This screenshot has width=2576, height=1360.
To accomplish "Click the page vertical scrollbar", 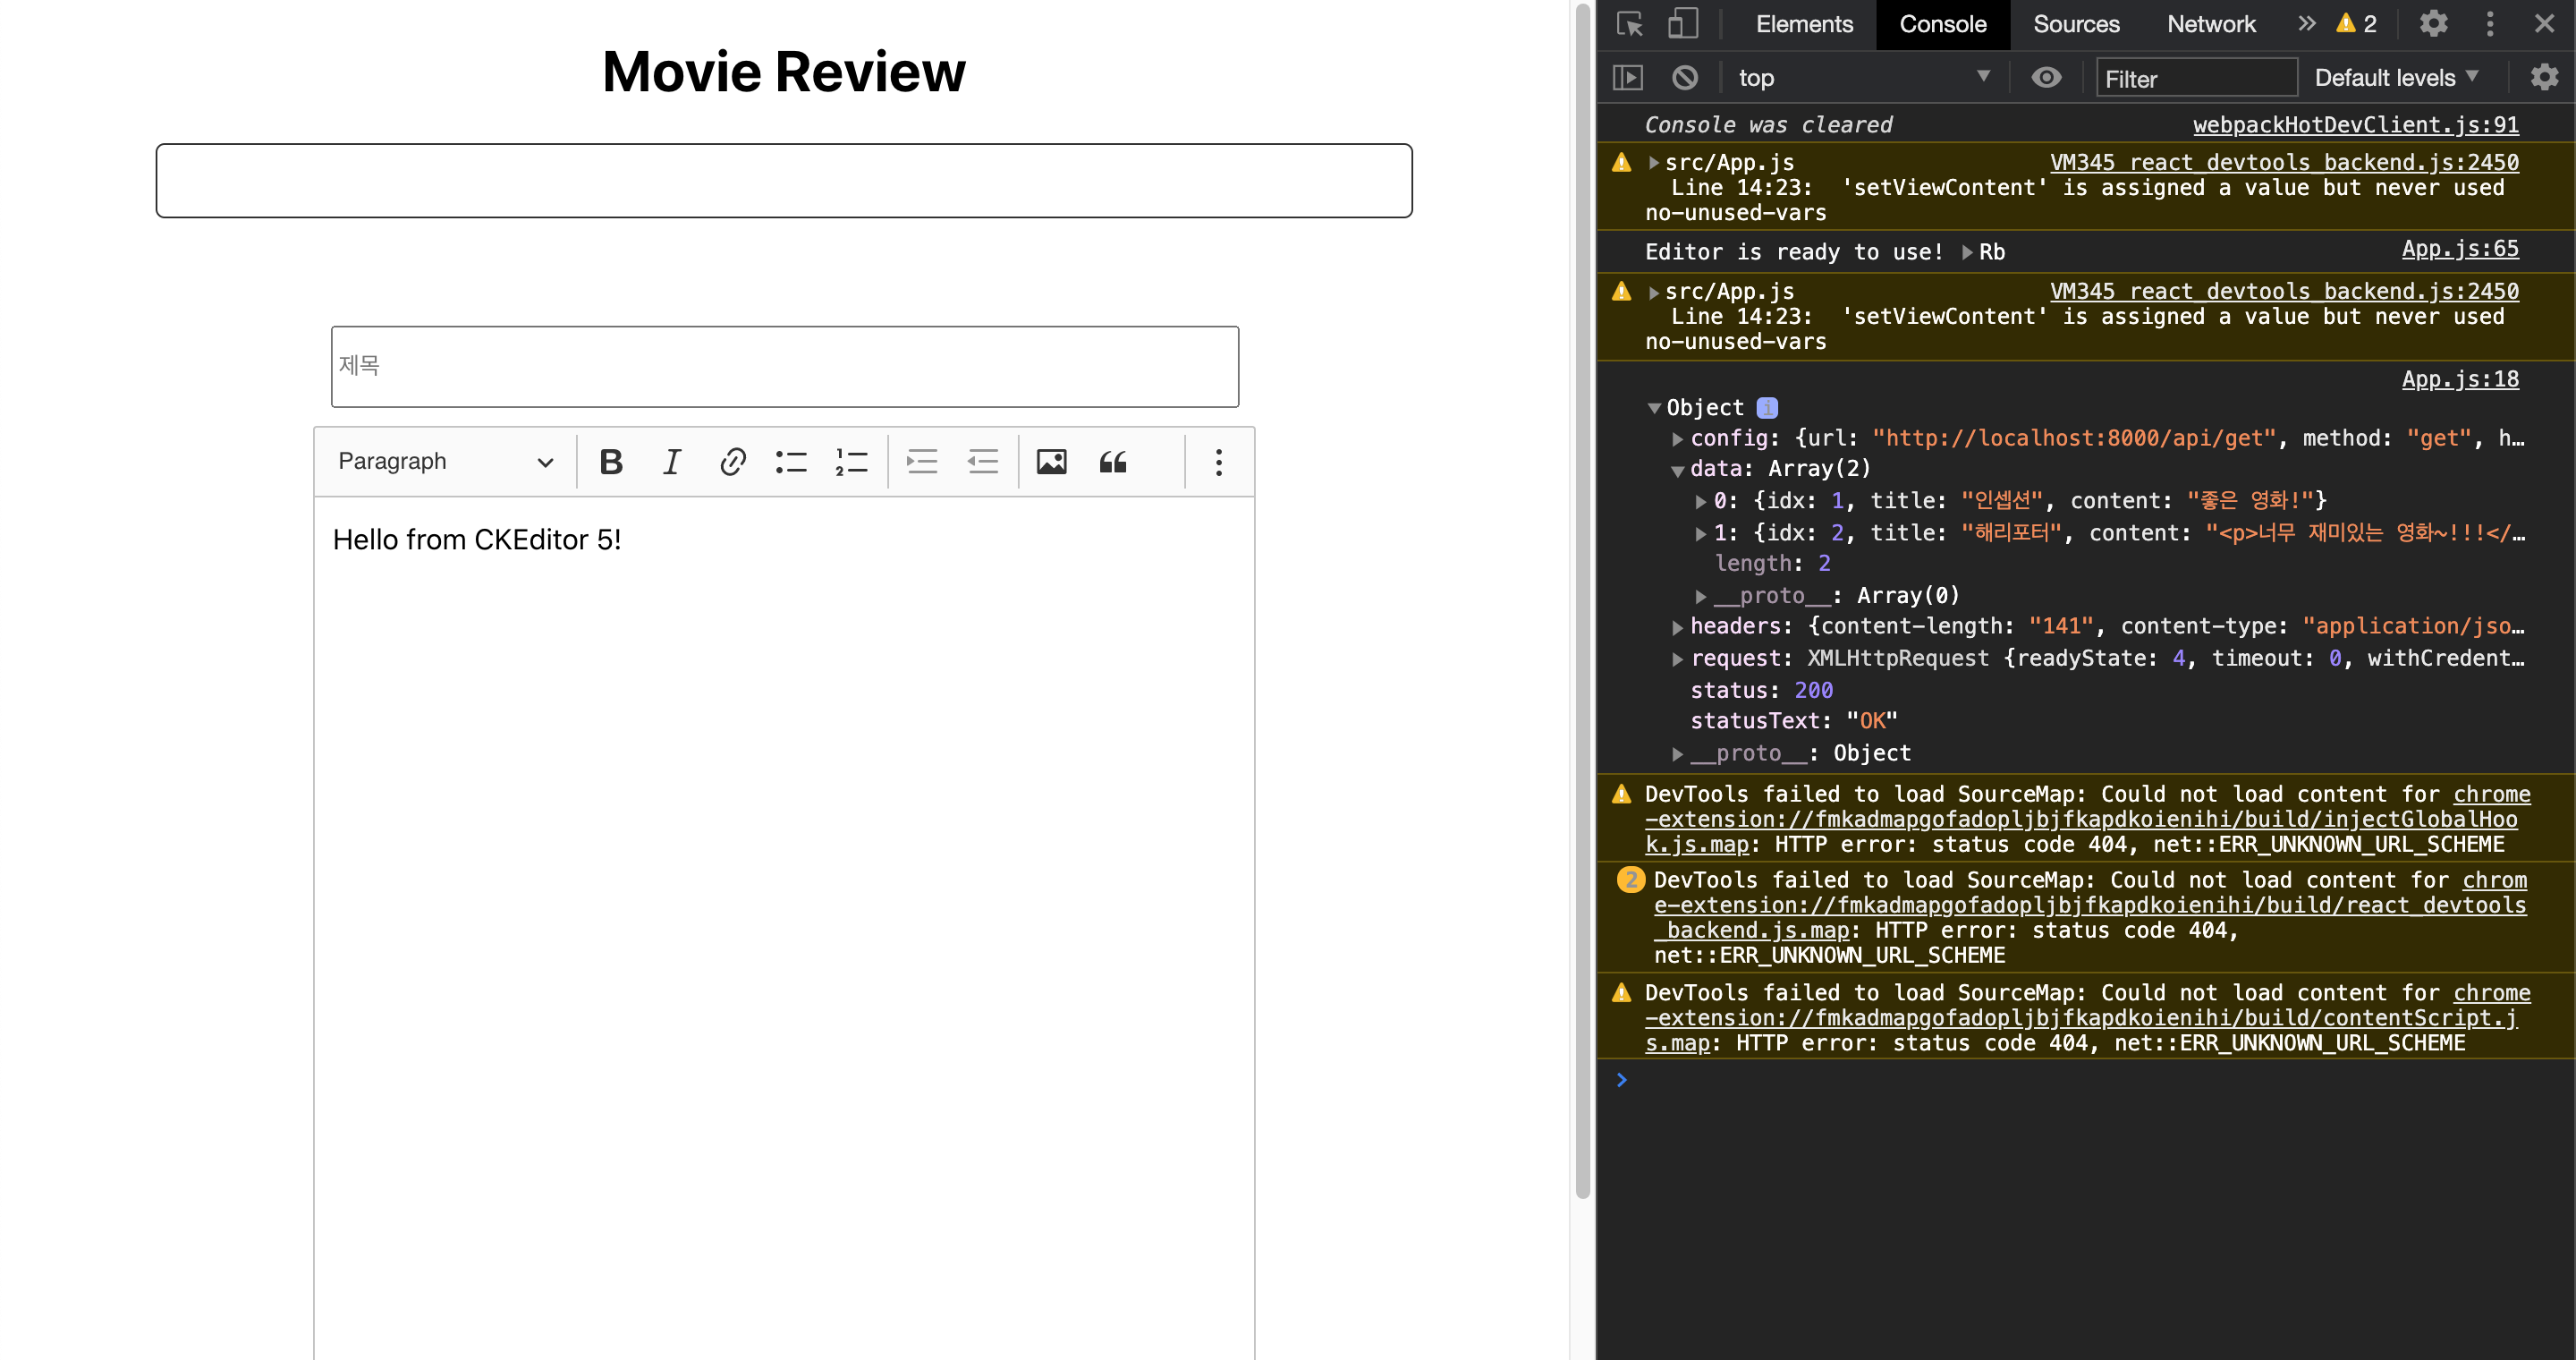I will 1582,600.
